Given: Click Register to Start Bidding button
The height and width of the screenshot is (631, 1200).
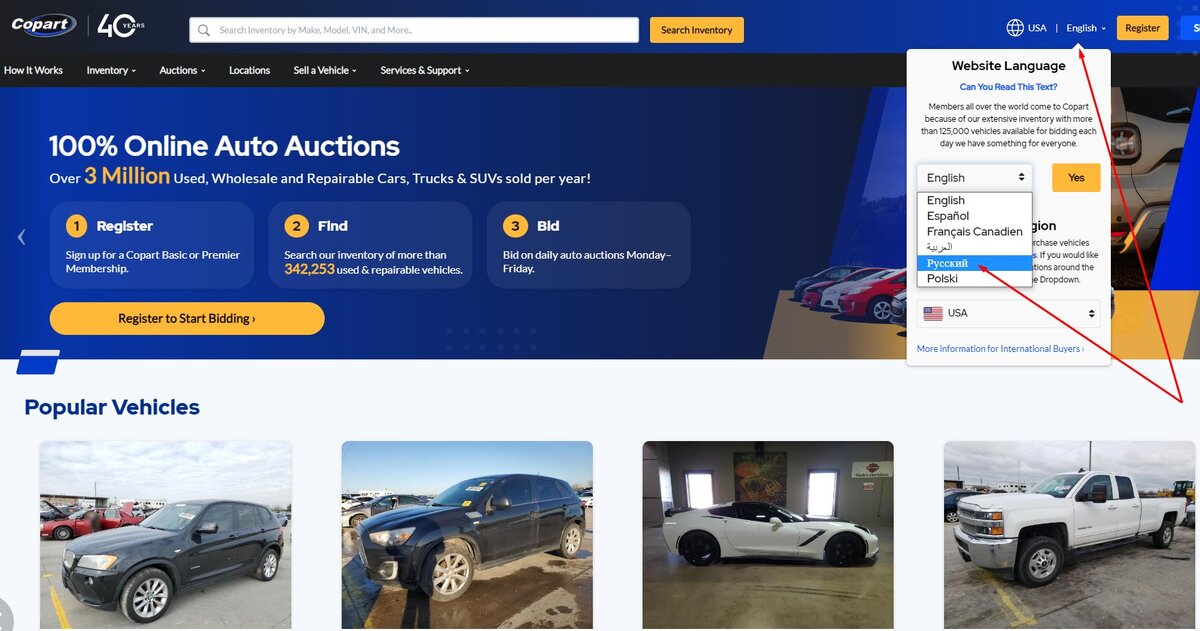Looking at the screenshot, I should pyautogui.click(x=187, y=318).
